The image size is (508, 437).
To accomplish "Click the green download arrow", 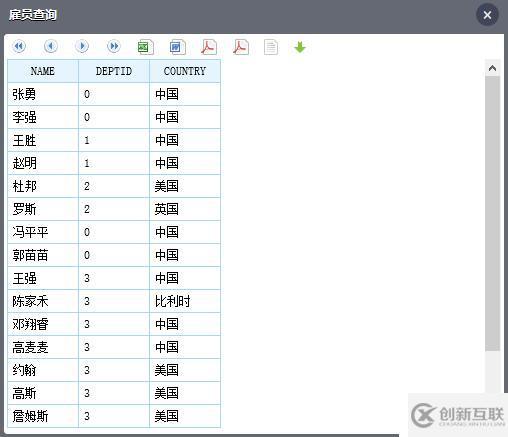I will pos(300,47).
